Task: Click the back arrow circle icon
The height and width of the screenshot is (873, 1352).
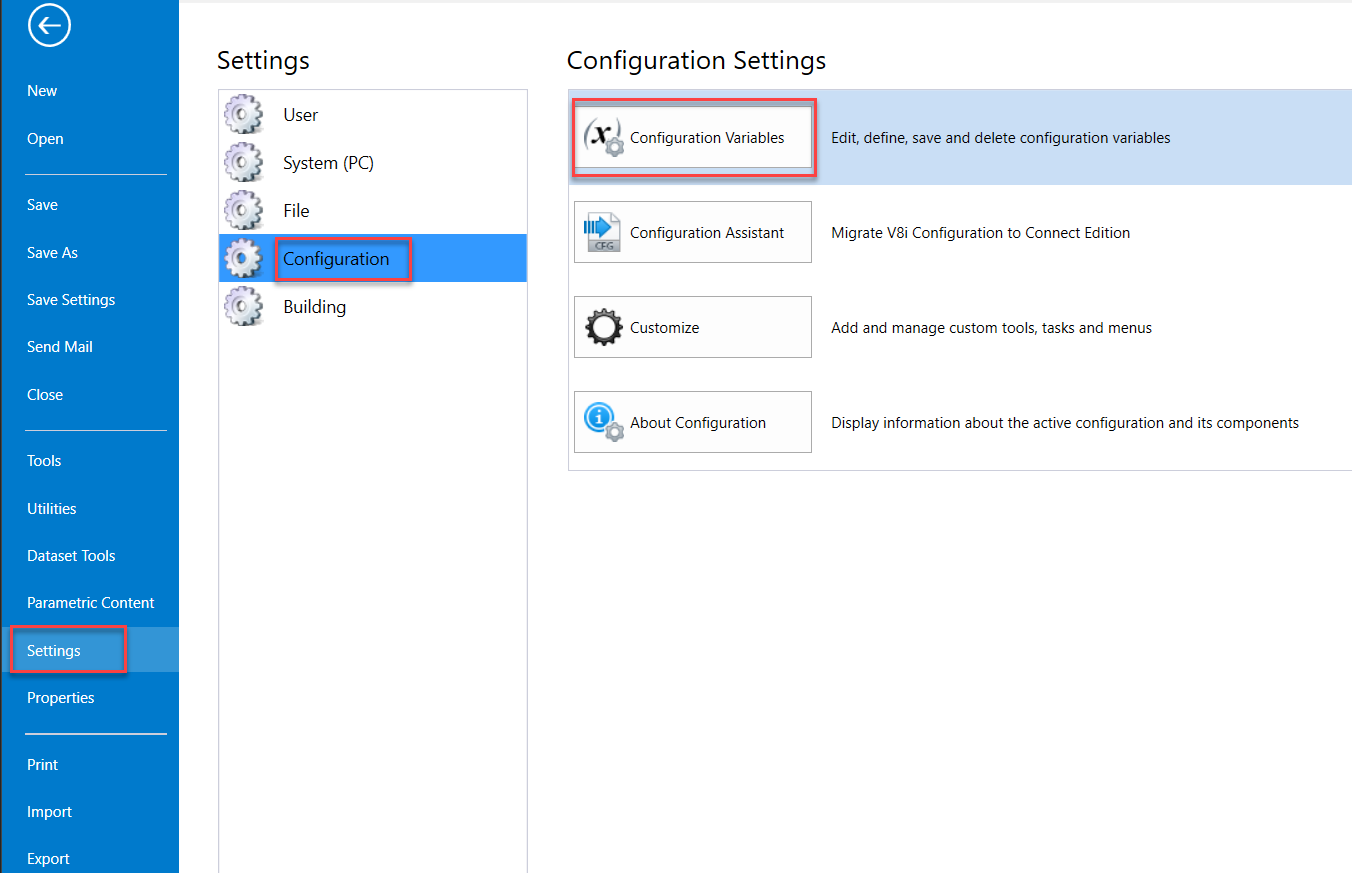Action: pyautogui.click(x=49, y=26)
